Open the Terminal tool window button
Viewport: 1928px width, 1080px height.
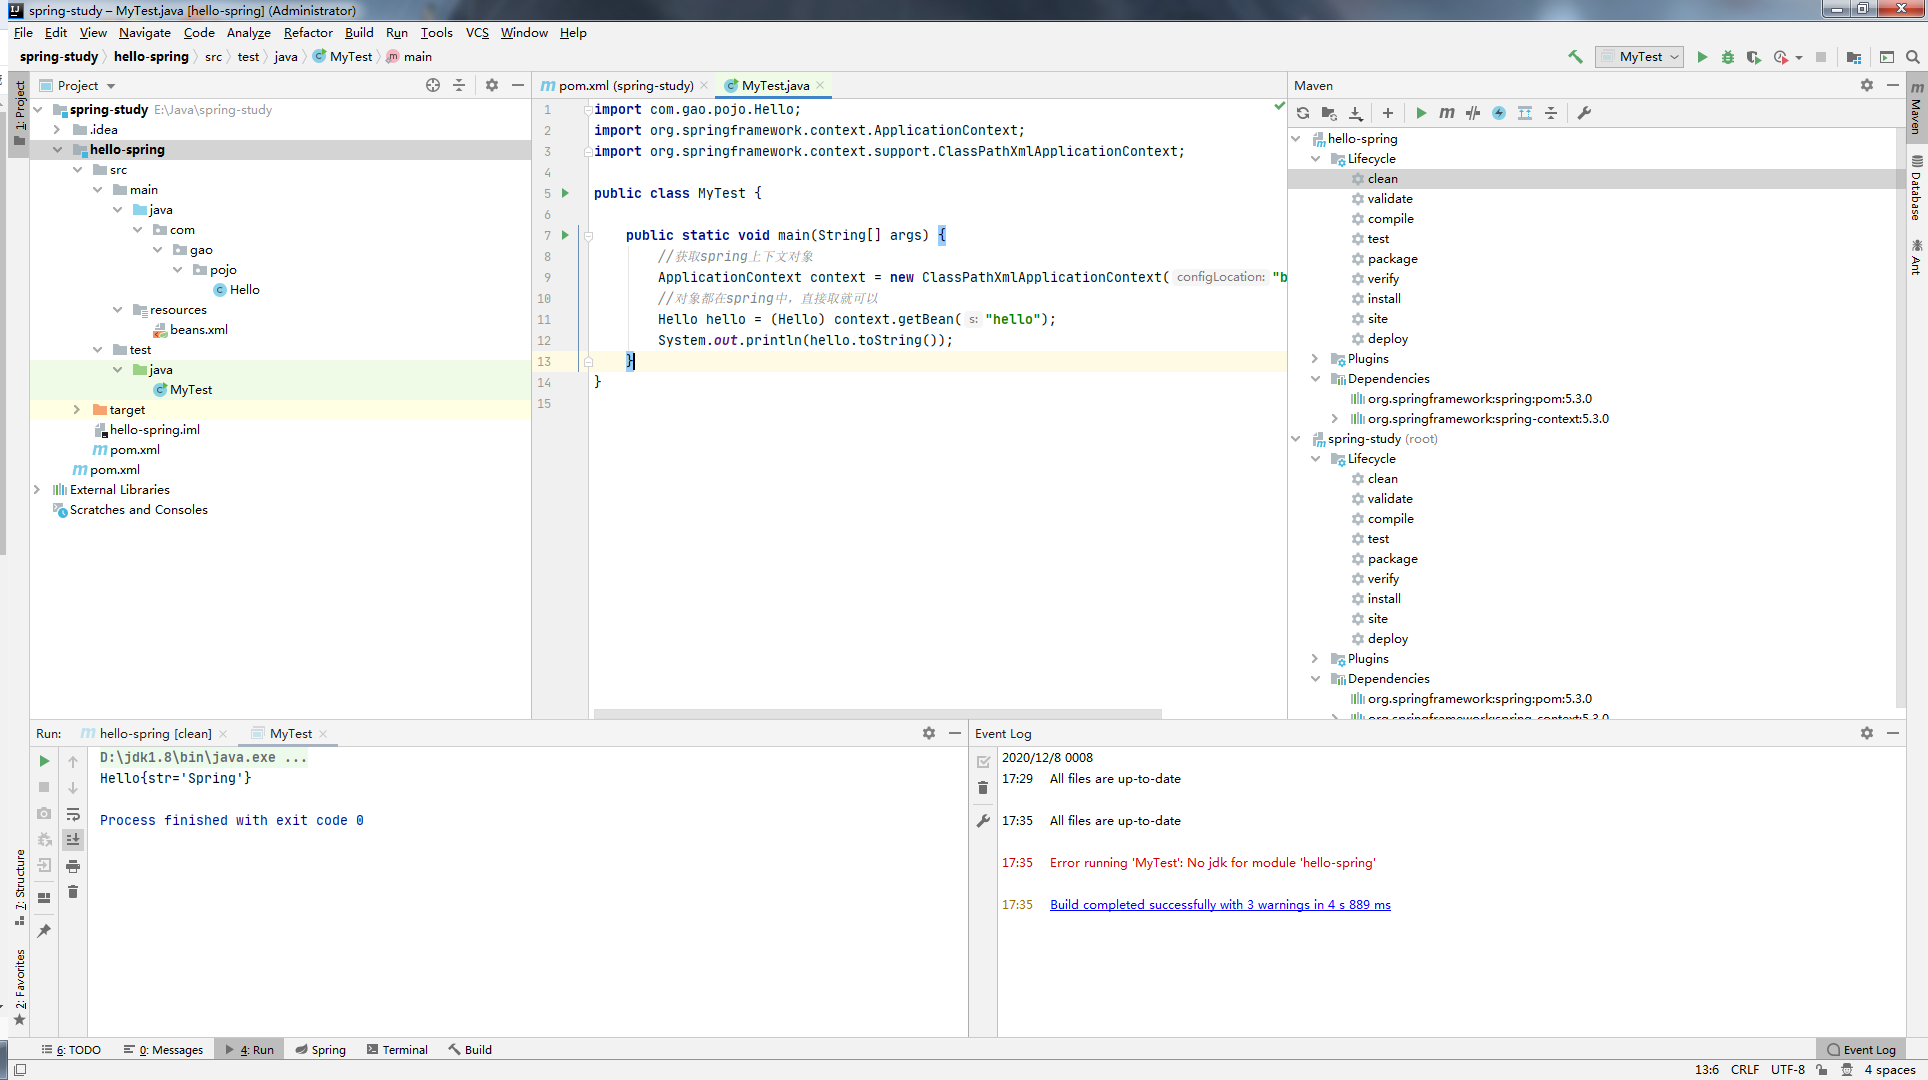(397, 1050)
